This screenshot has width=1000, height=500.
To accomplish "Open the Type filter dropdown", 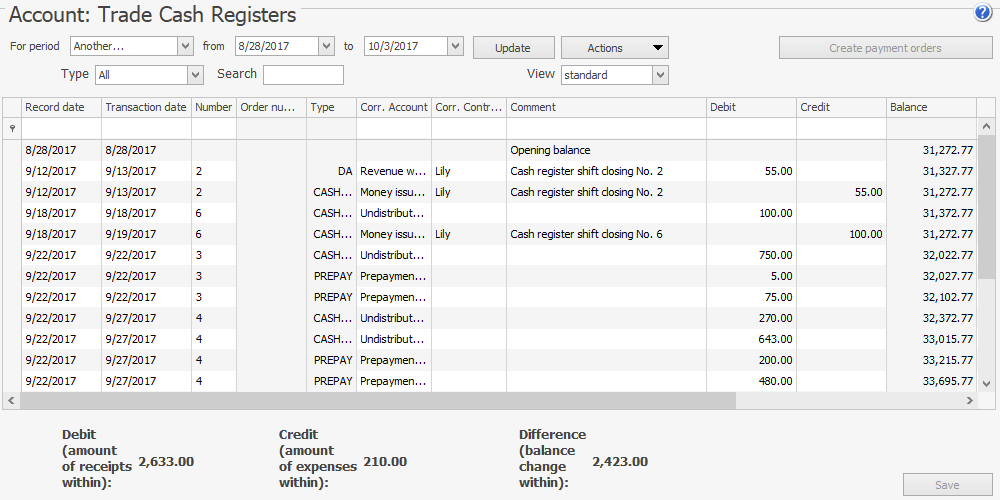I will pos(195,75).
